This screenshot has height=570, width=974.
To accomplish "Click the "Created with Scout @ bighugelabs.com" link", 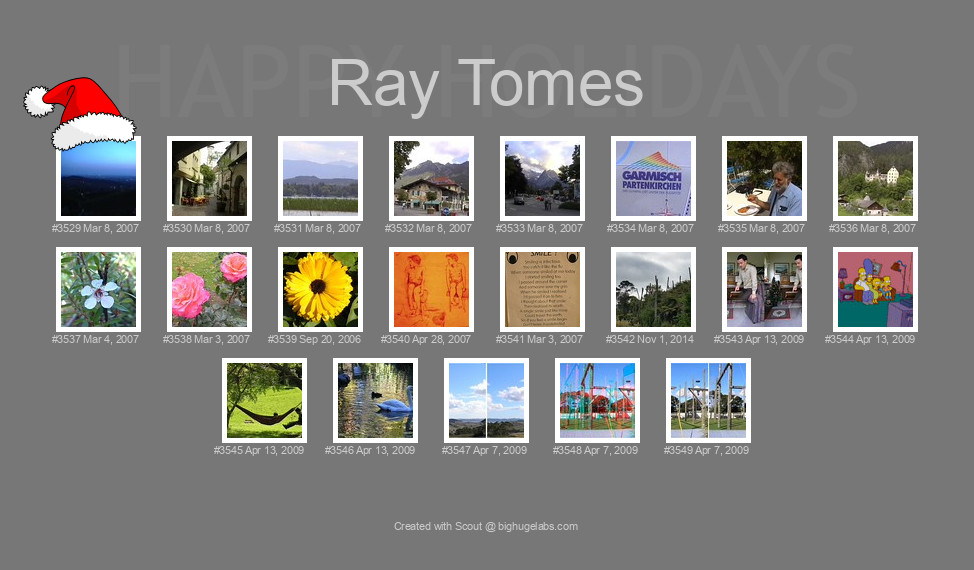I will tap(486, 526).
